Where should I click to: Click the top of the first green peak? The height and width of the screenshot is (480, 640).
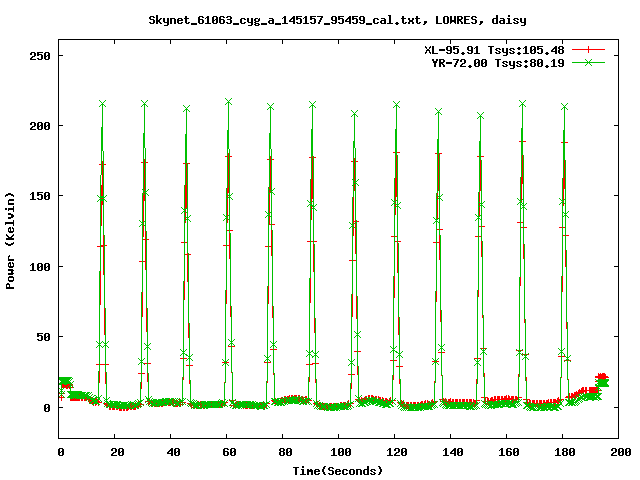(x=102, y=104)
